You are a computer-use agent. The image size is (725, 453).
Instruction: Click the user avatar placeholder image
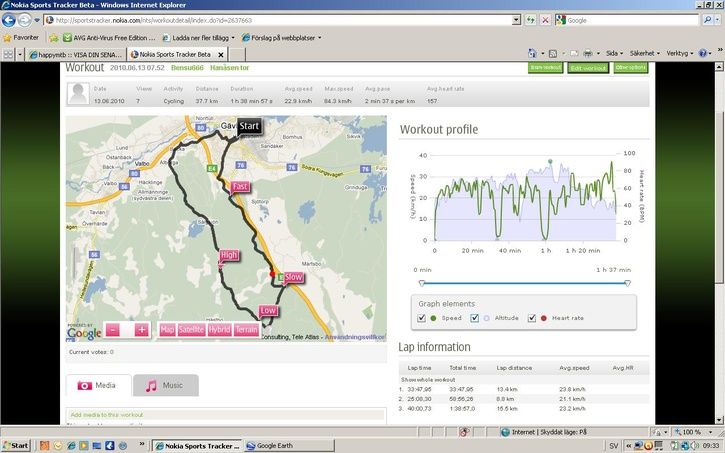coord(78,94)
